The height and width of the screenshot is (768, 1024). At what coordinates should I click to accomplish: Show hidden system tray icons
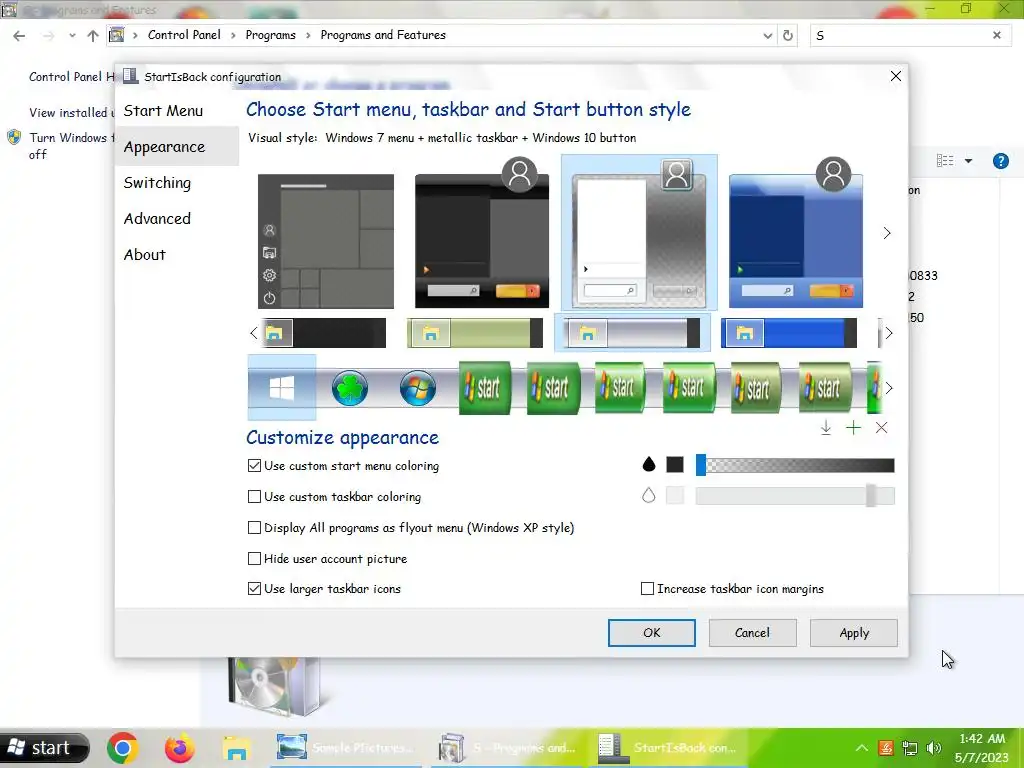click(x=862, y=748)
